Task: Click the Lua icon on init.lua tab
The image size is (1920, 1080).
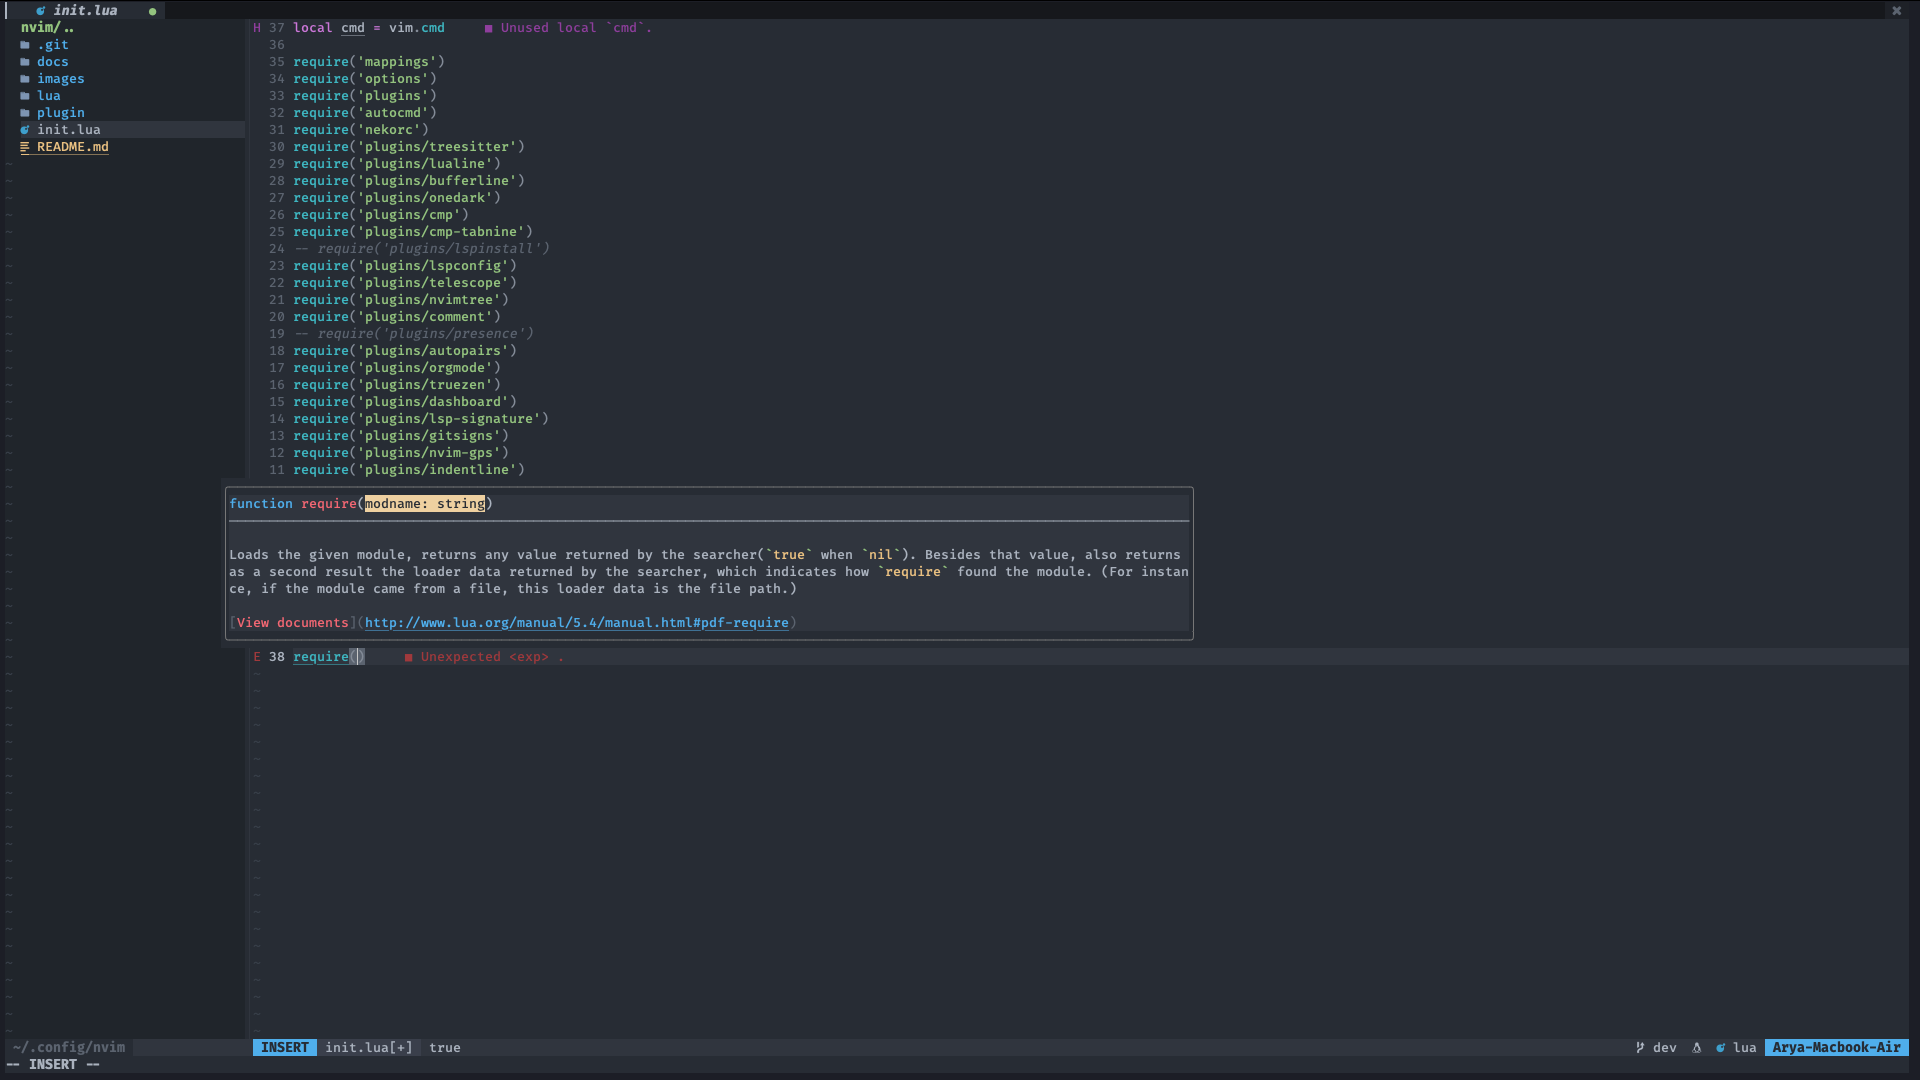Action: tap(40, 10)
